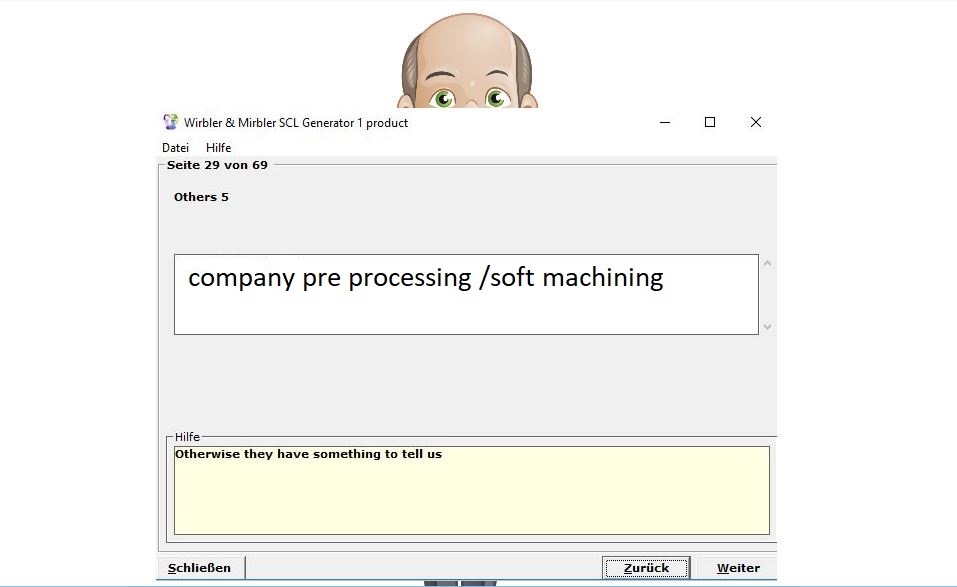
Task: Click the mascot's right green eye
Action: [x=496, y=98]
